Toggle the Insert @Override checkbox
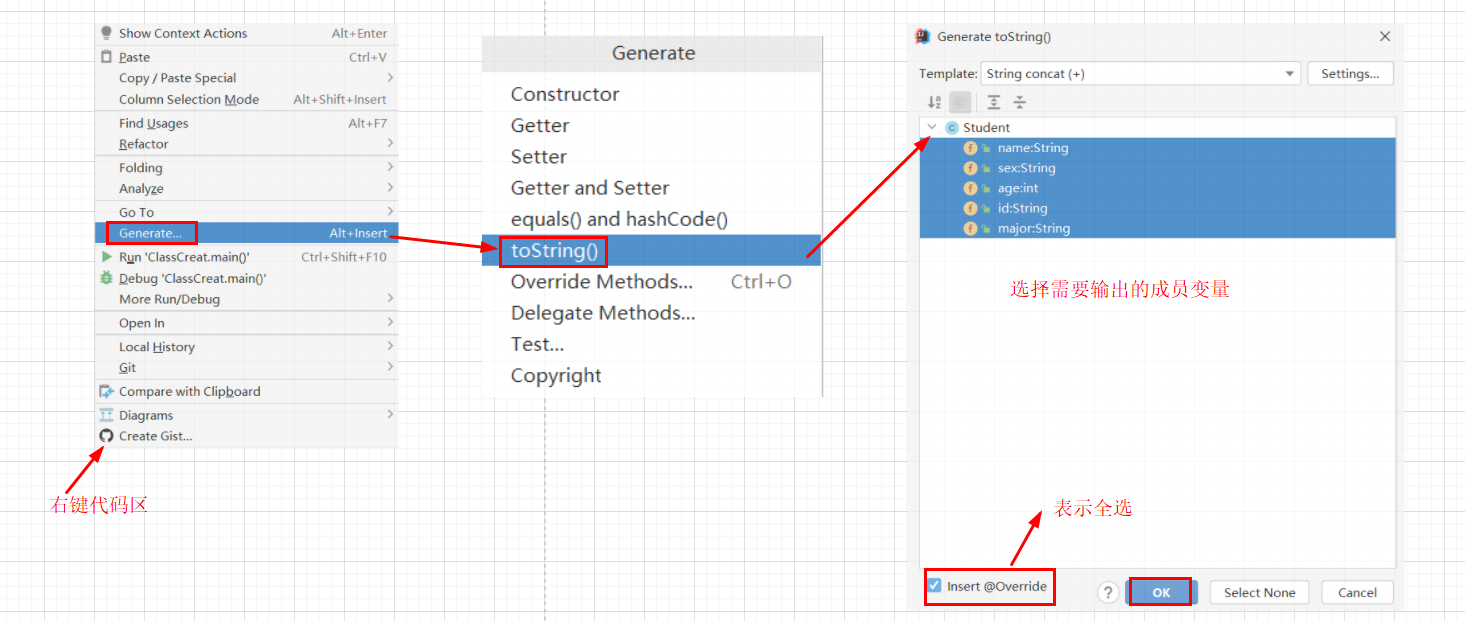This screenshot has width=1465, height=621. coord(934,586)
